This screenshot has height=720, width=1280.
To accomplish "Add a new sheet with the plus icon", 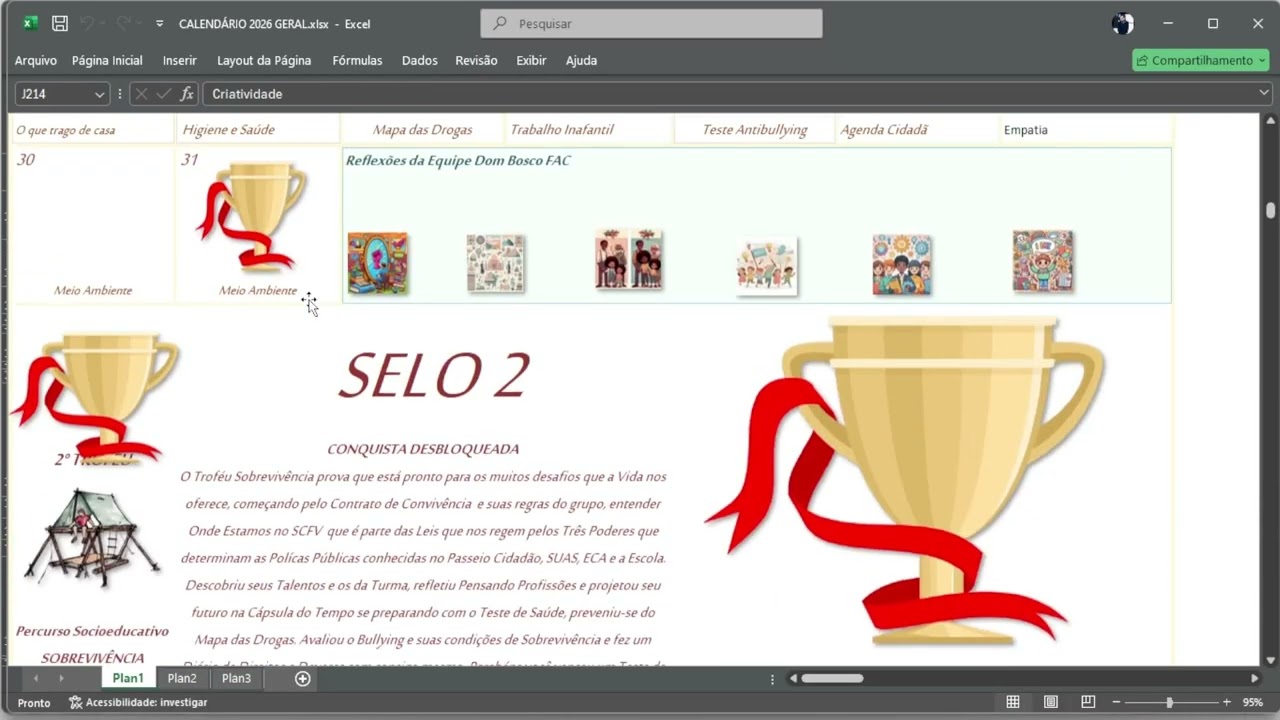I will click(x=303, y=679).
